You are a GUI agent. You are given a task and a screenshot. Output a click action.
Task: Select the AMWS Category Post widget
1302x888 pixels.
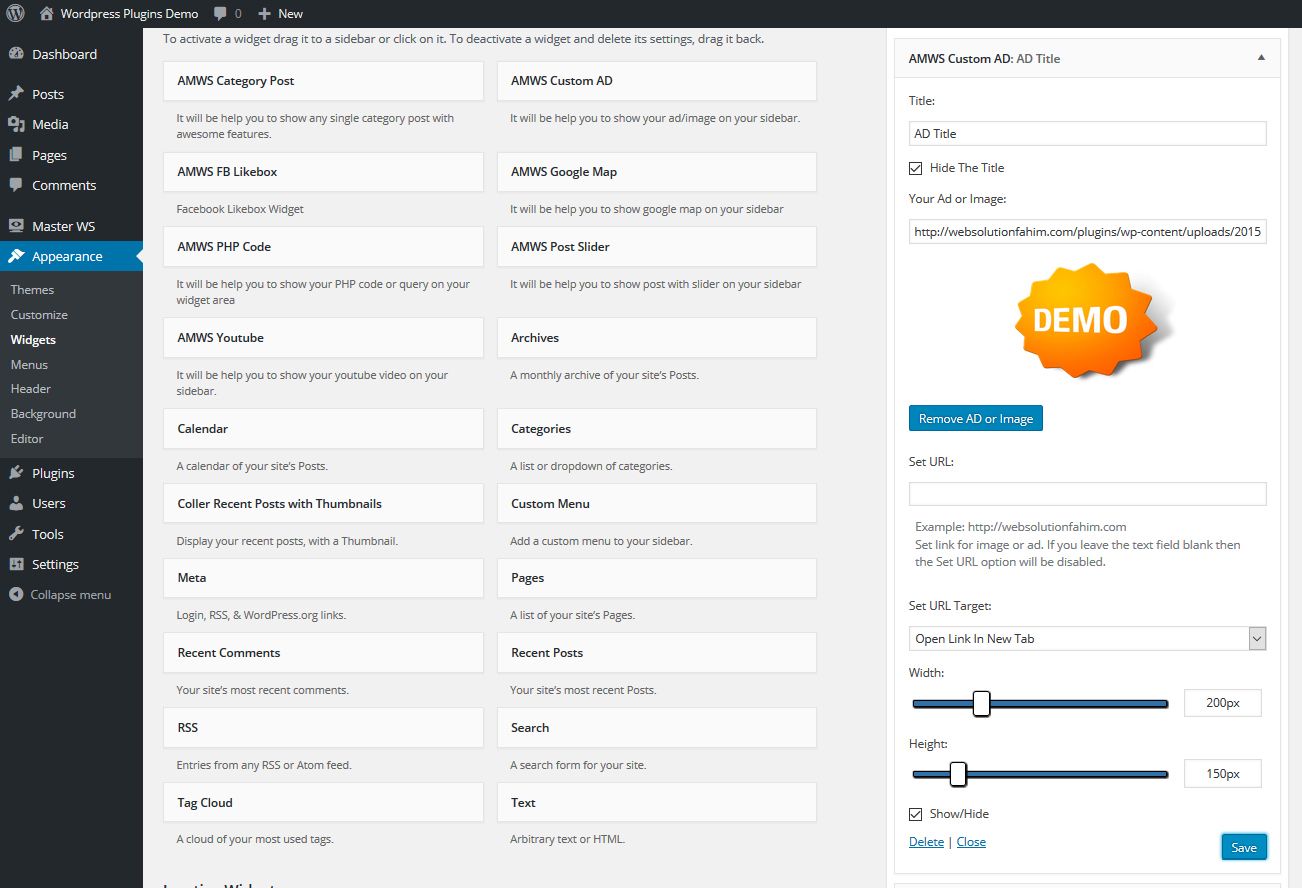click(323, 81)
